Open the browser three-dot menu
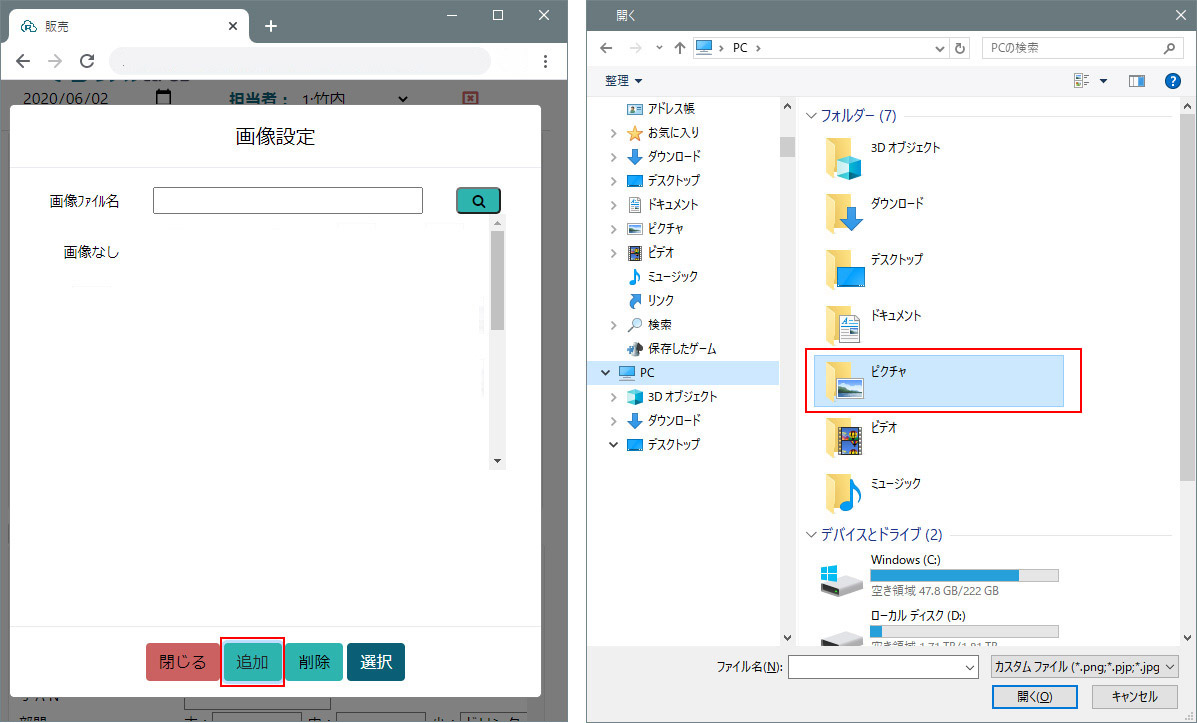This screenshot has height=723, width=1197. pyautogui.click(x=545, y=61)
